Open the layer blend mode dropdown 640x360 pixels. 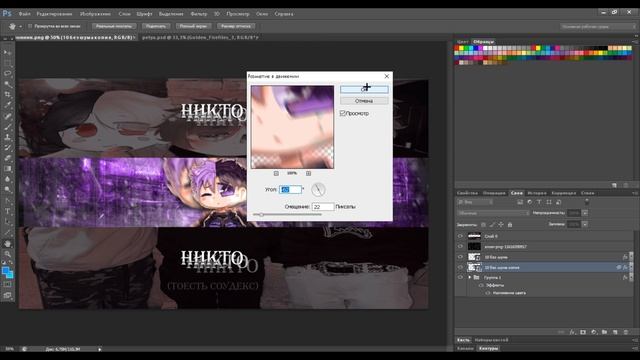(492, 213)
